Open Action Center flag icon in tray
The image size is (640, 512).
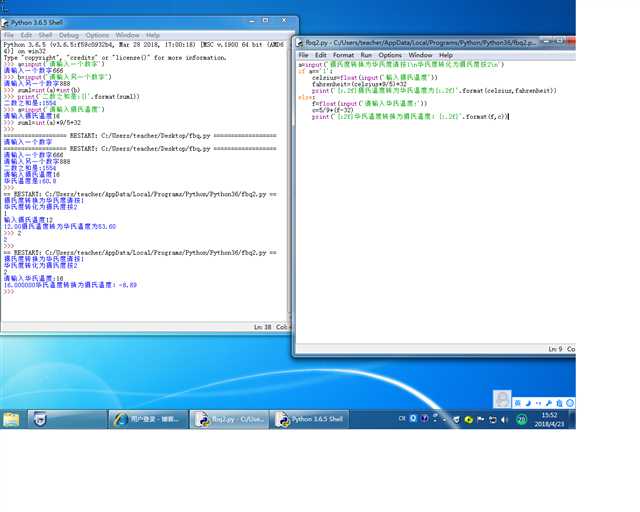pos(480,420)
